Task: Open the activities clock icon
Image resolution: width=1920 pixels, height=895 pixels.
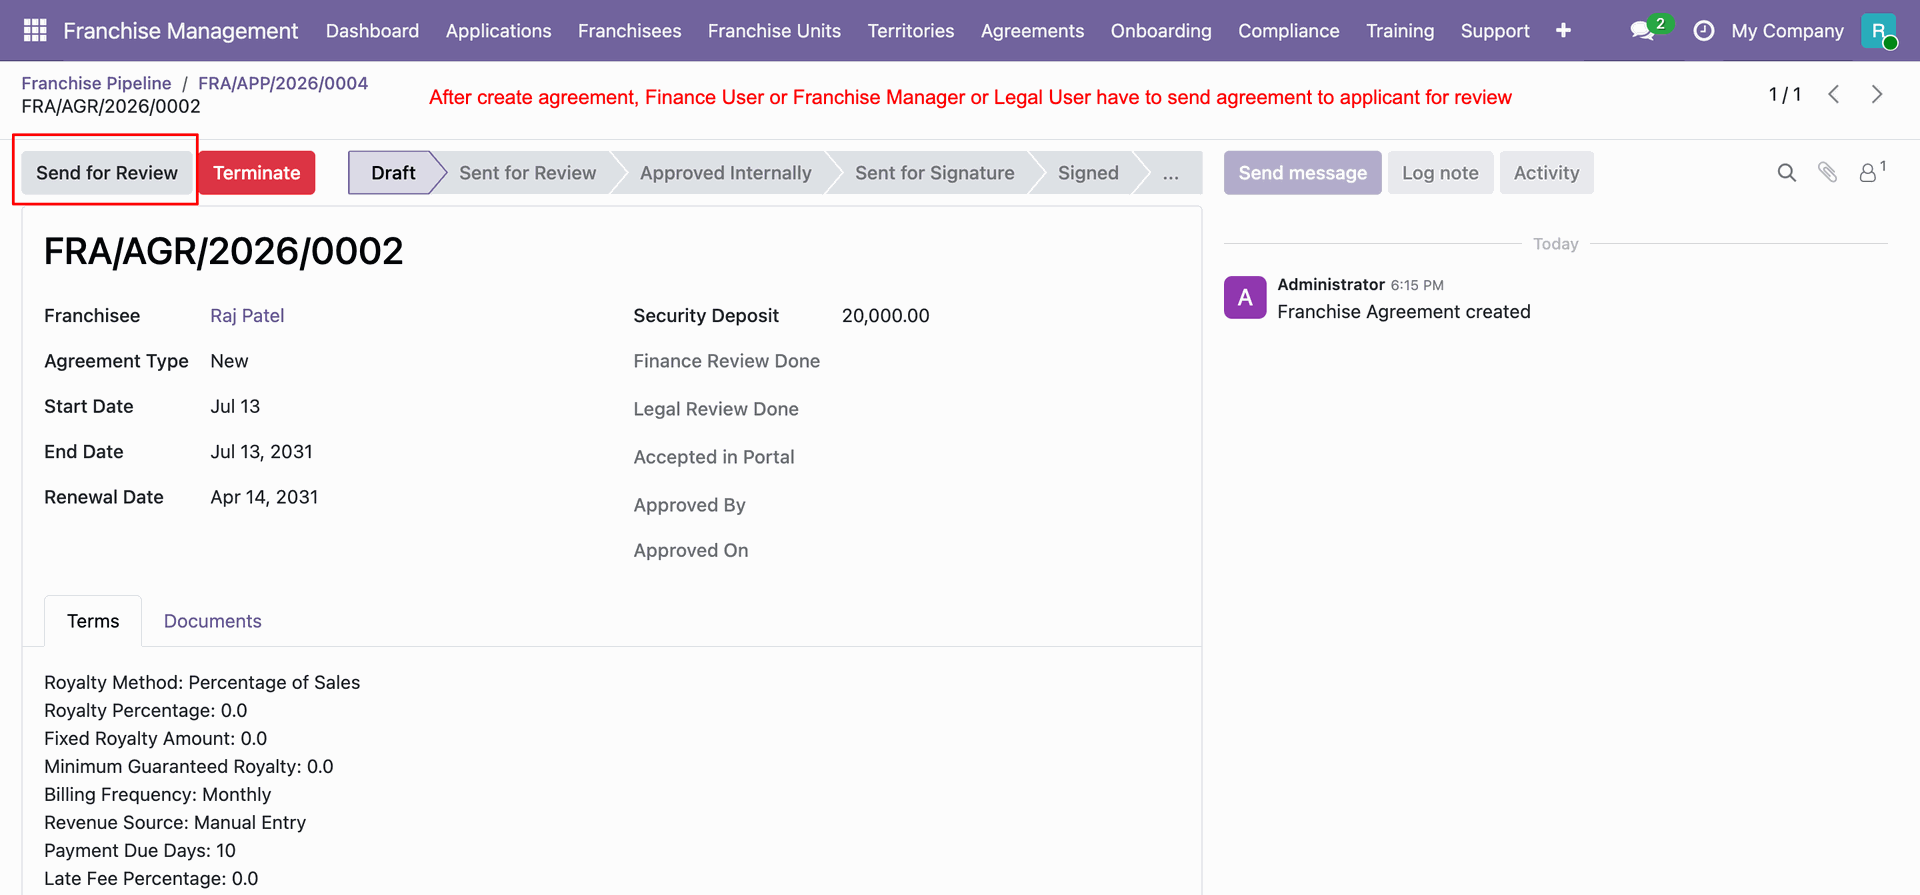Action: coord(1703,31)
